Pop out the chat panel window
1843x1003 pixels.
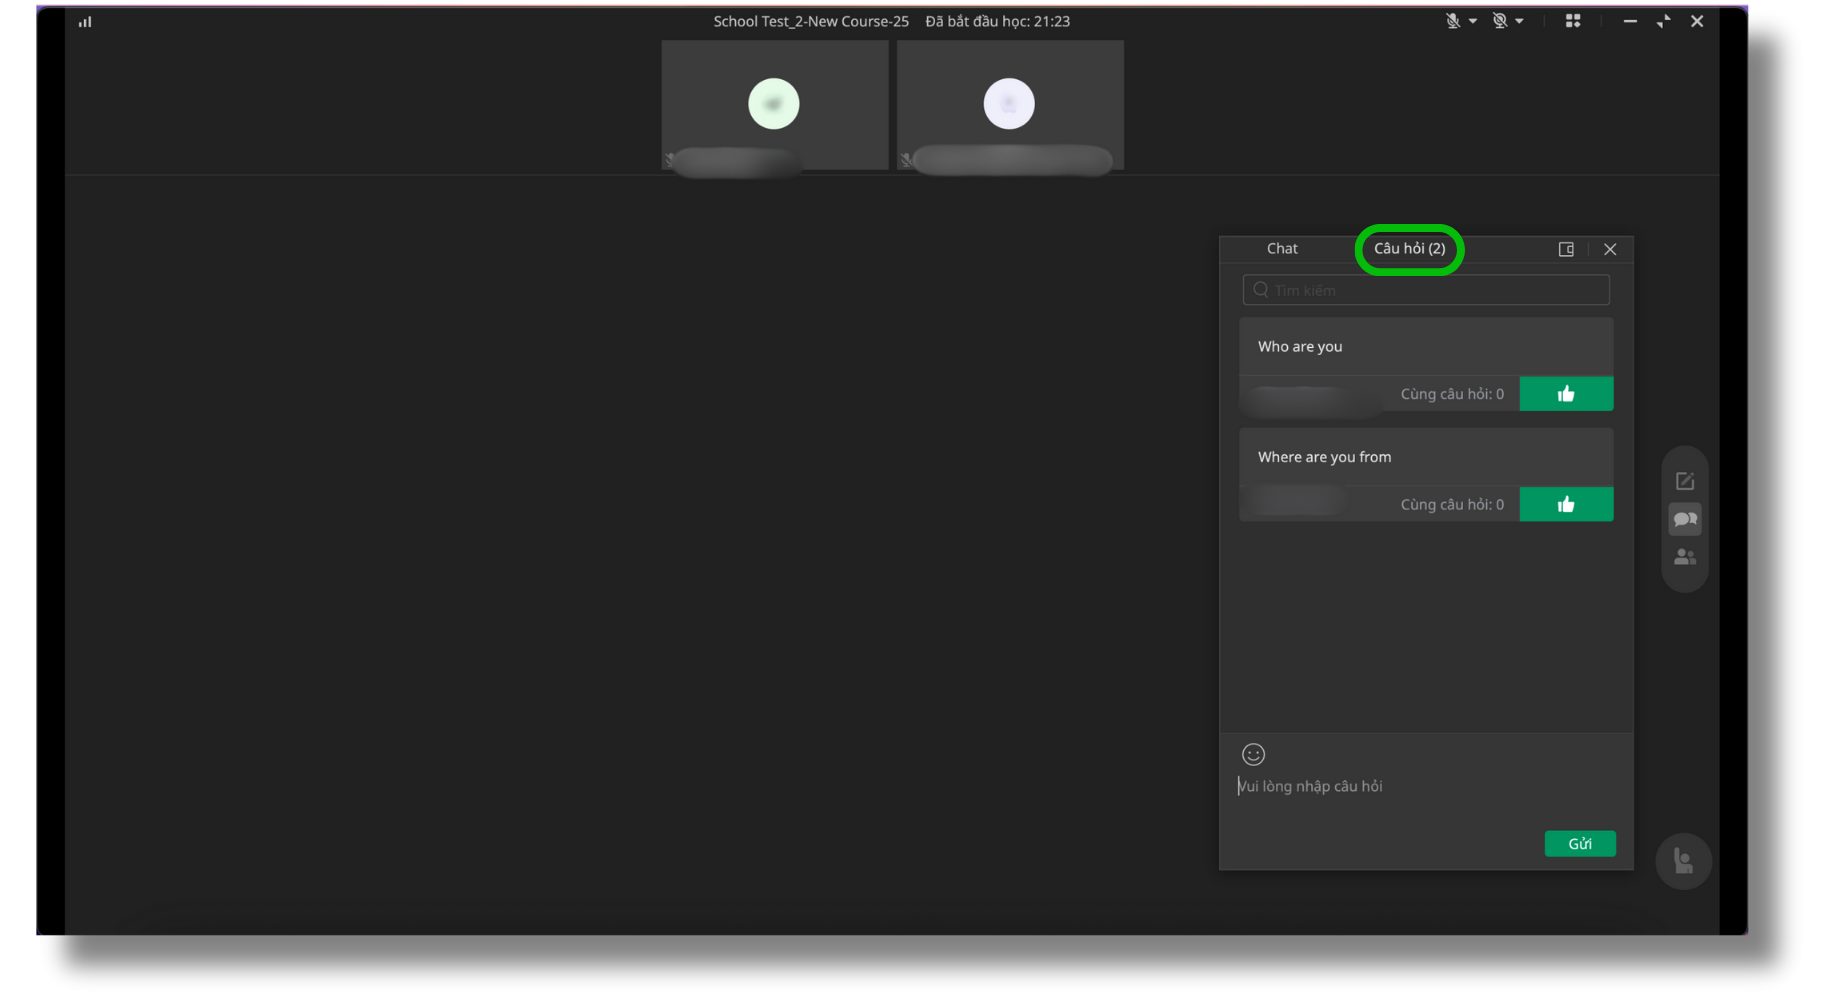1566,249
